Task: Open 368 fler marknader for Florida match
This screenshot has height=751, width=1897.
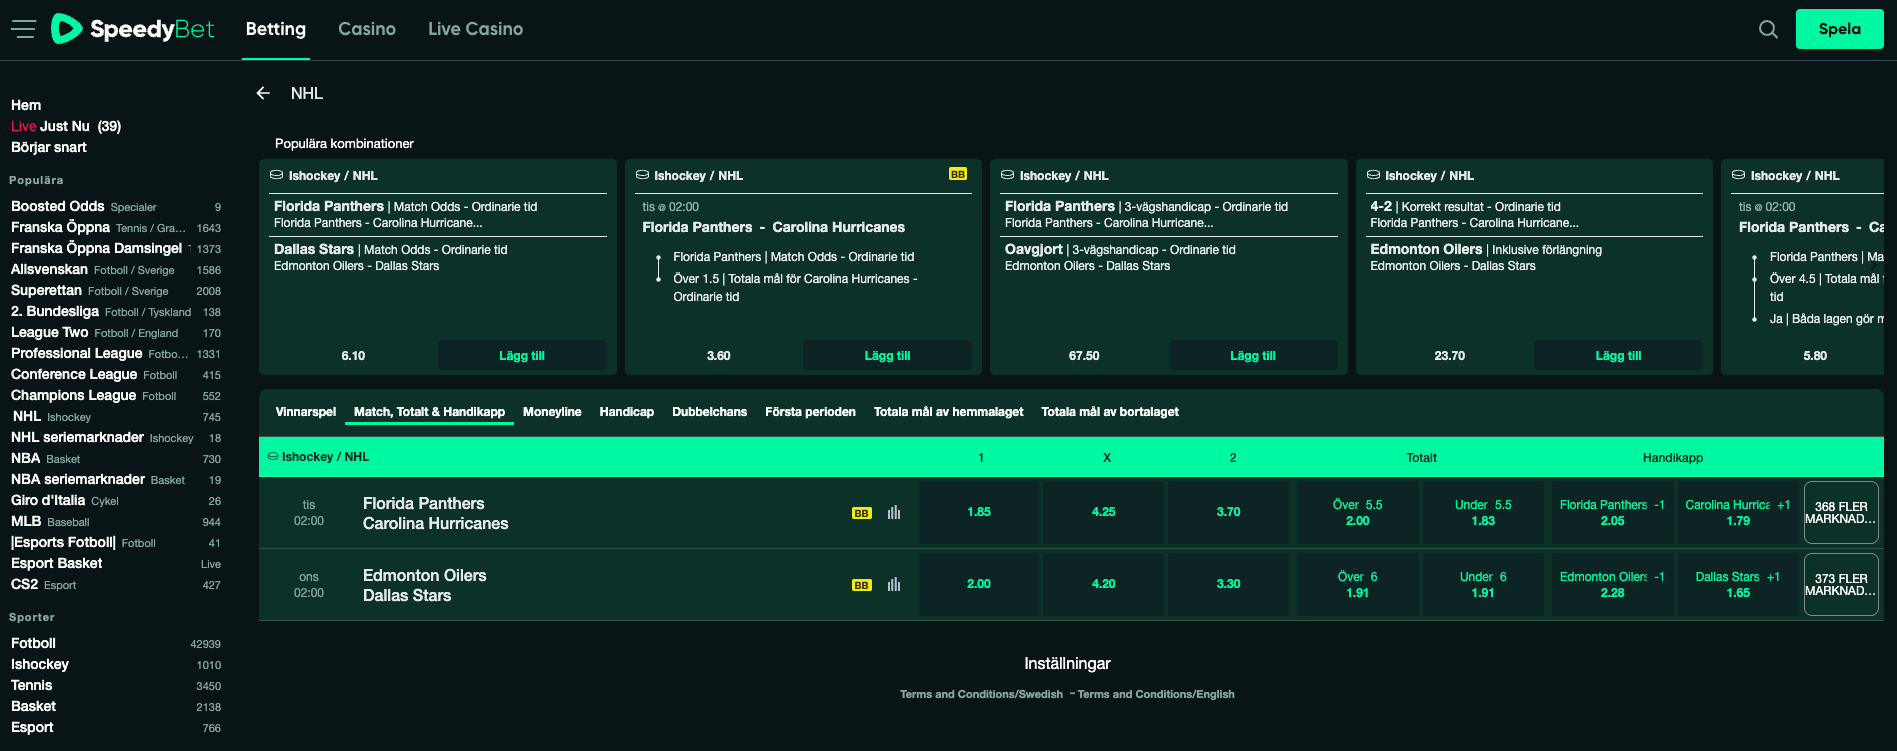Action: (1841, 513)
